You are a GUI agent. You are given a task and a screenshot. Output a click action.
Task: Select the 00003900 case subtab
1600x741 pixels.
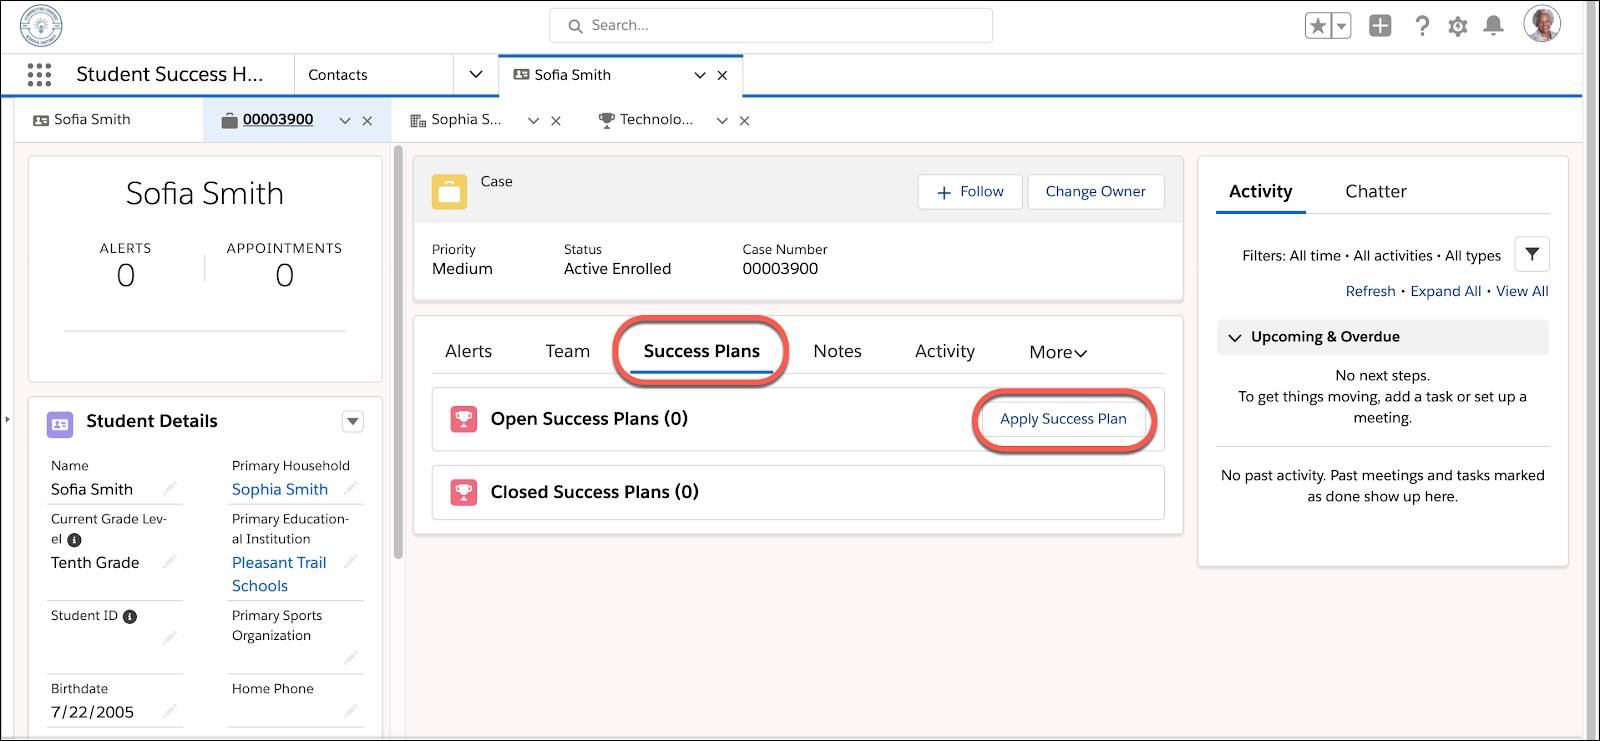(278, 120)
